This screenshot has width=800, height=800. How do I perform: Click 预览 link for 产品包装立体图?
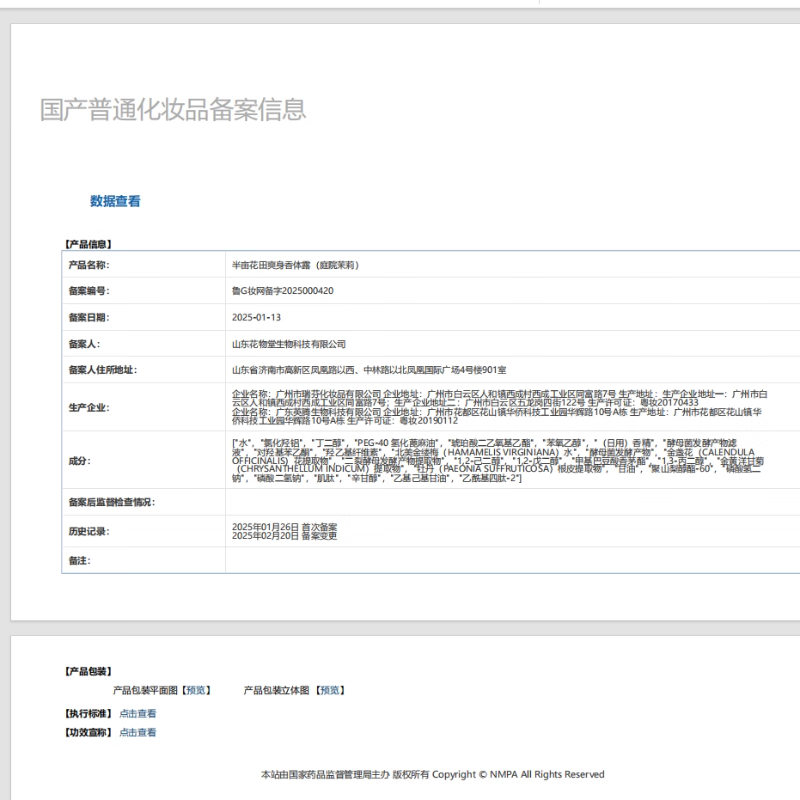click(330, 690)
